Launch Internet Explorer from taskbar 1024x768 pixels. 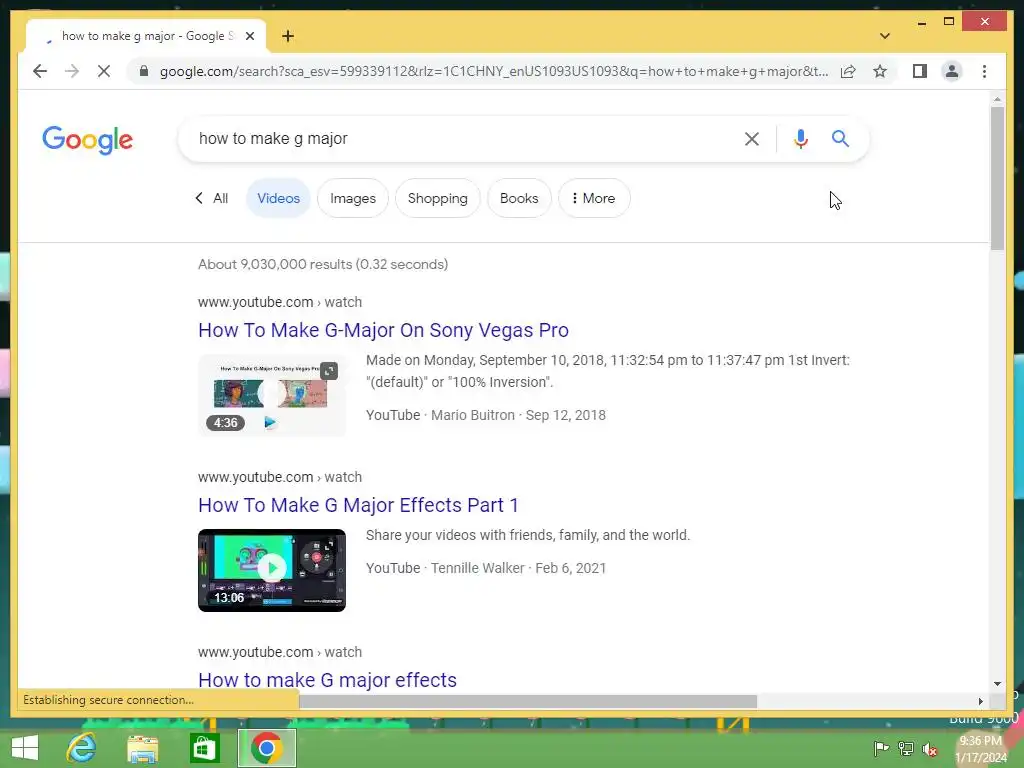(82, 748)
